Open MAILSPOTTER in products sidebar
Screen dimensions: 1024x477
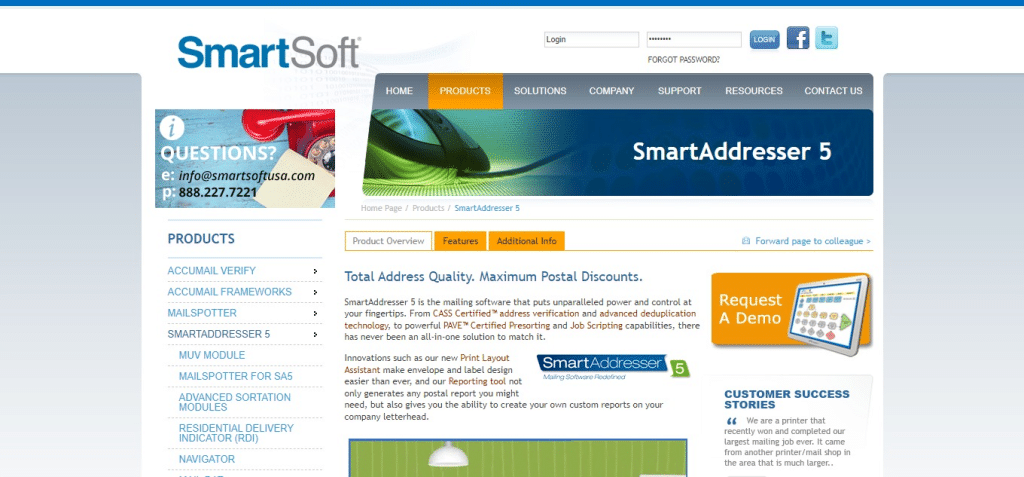click(202, 314)
